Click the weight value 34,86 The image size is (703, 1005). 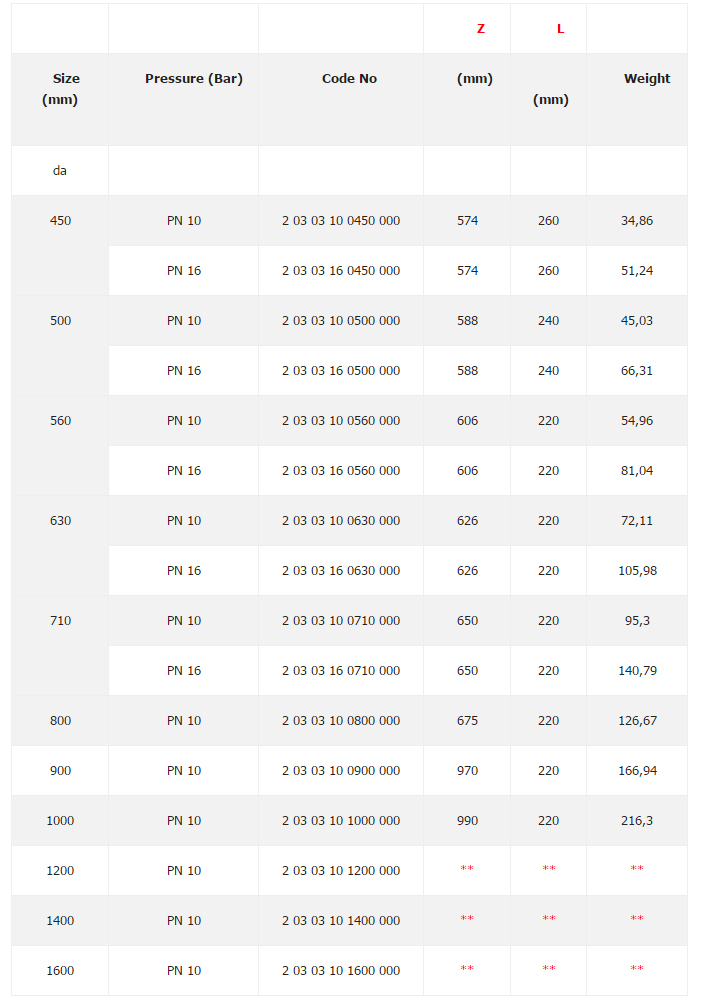point(637,221)
